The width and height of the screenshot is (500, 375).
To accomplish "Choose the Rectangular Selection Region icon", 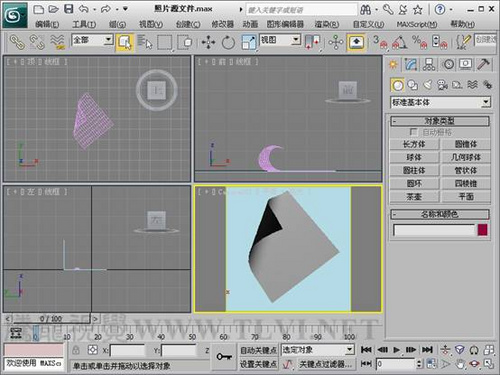I will 164,42.
